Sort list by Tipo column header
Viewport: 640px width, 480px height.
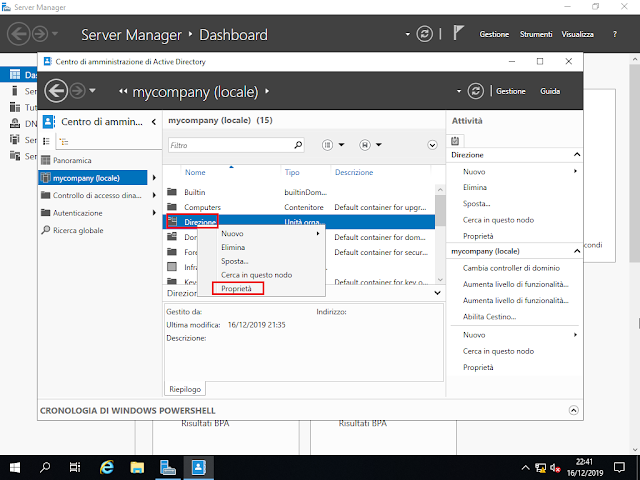[x=292, y=172]
